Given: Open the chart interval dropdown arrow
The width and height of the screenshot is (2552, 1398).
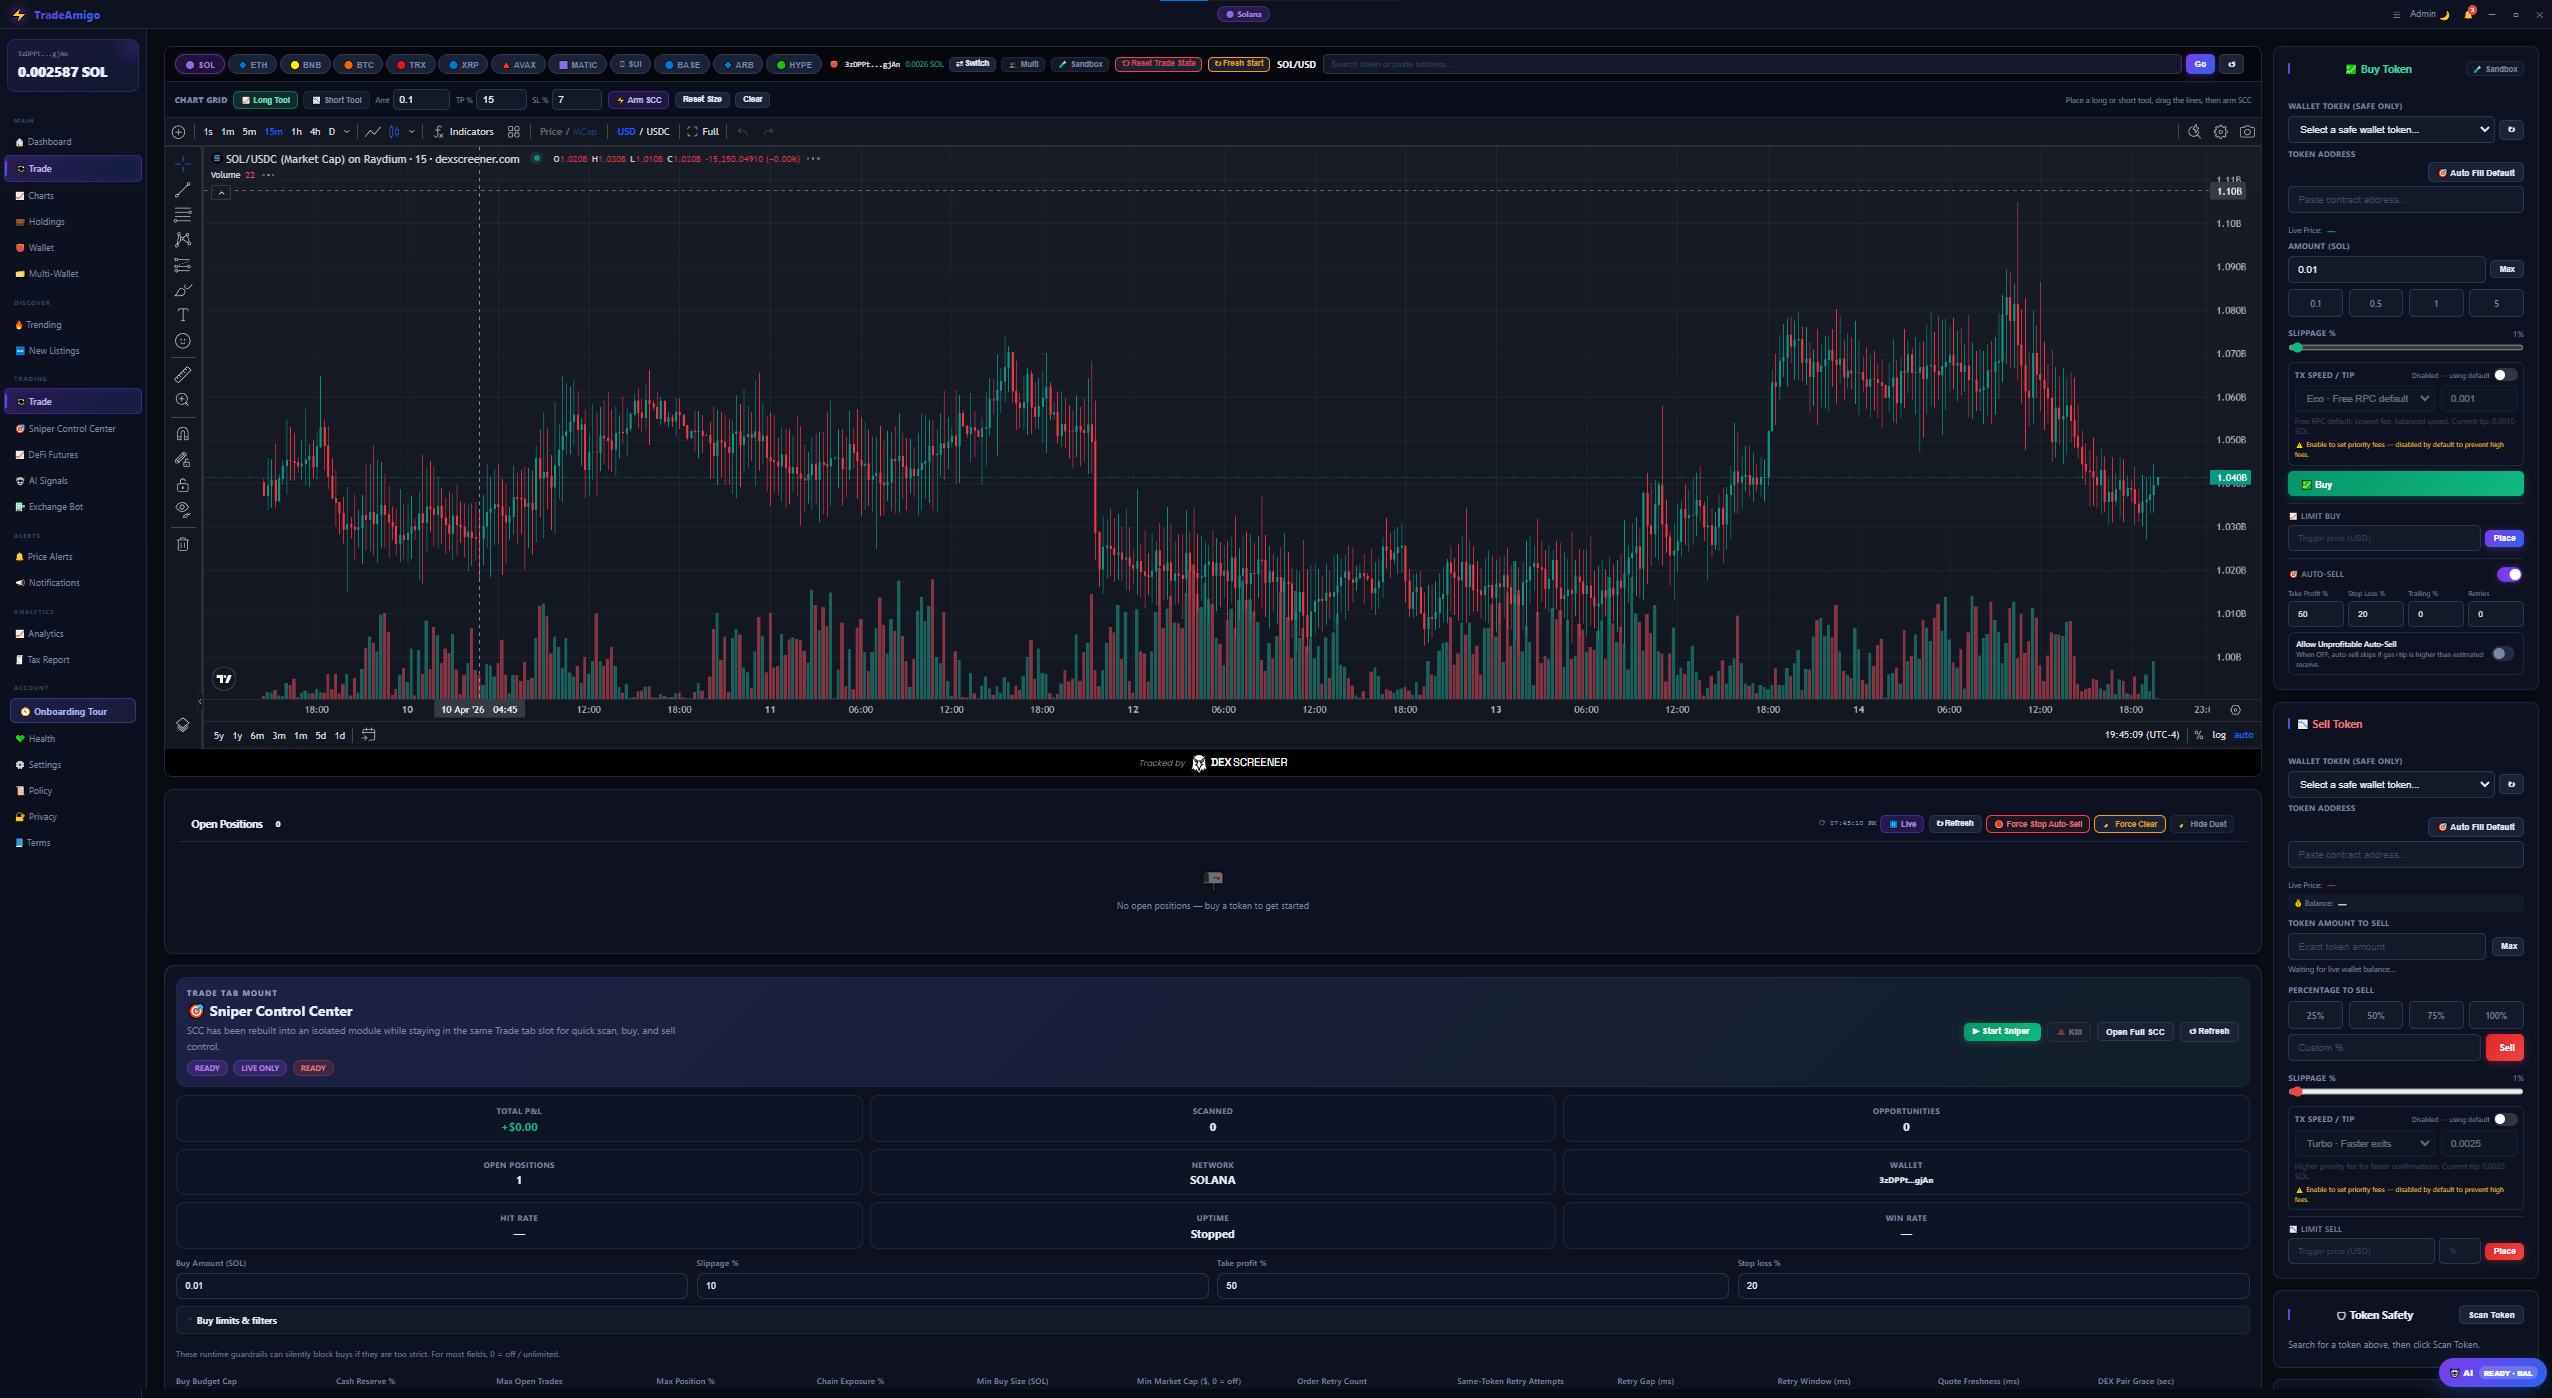Looking at the screenshot, I should 347,131.
